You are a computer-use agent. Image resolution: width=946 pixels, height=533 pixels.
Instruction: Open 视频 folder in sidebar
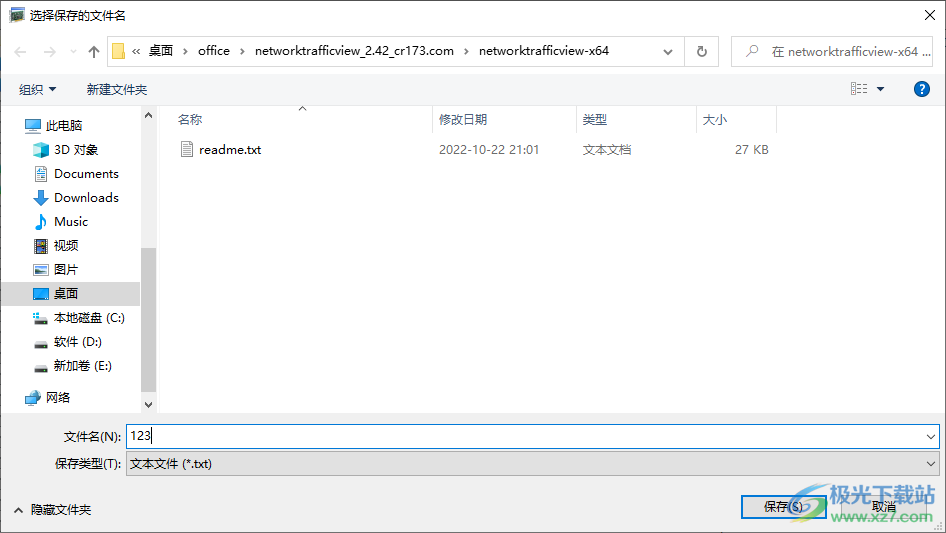click(x=66, y=246)
